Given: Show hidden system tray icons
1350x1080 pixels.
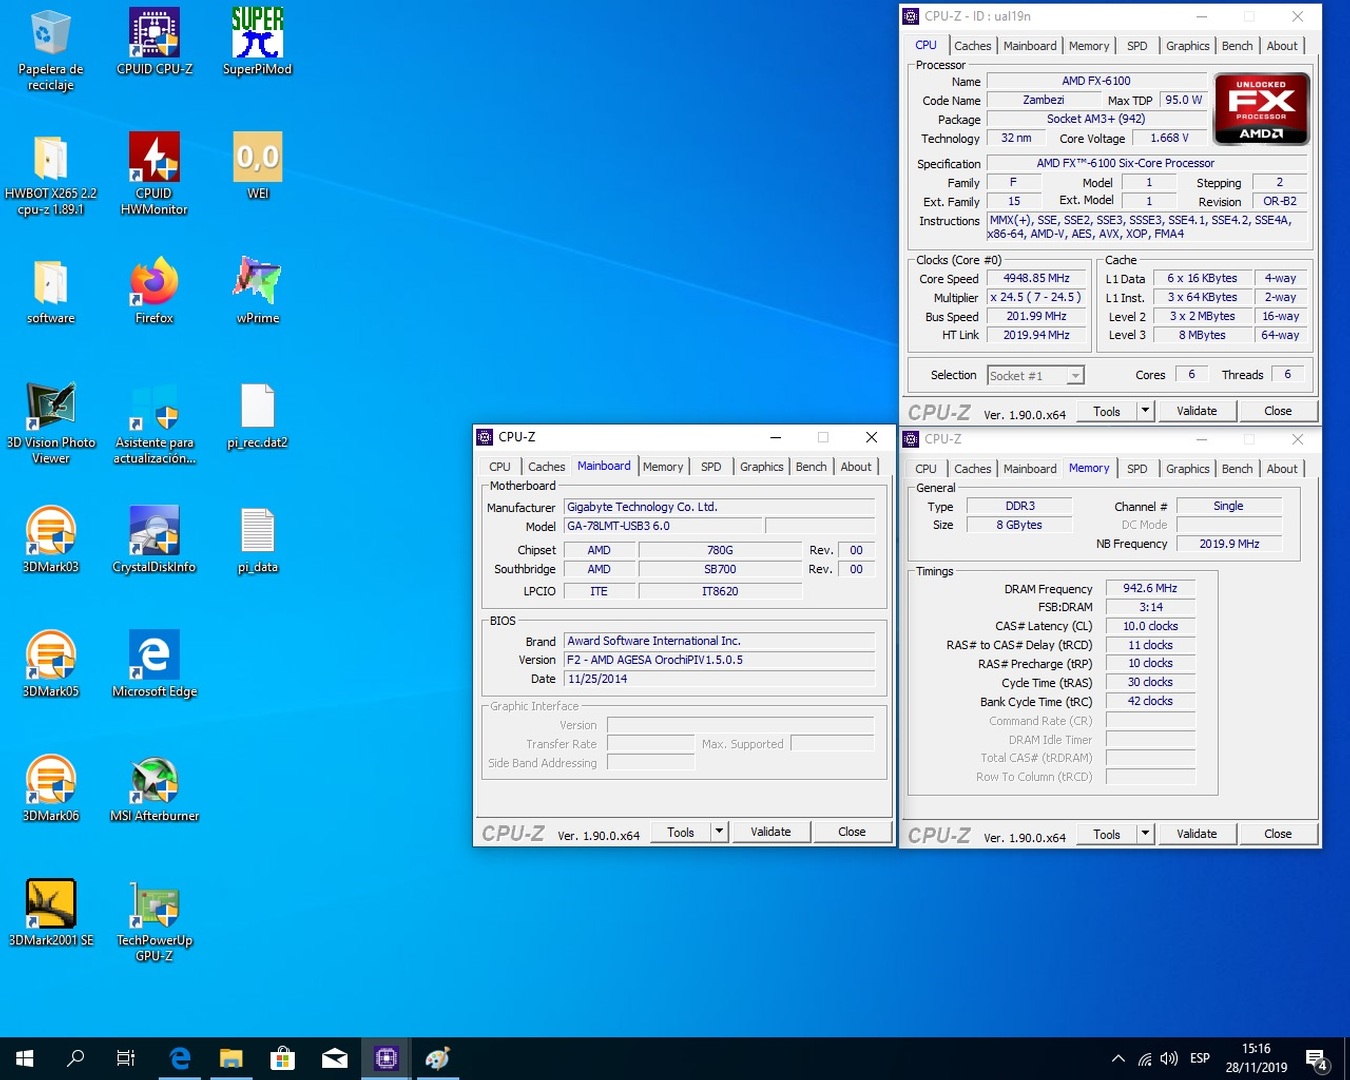Looking at the screenshot, I should [x=1118, y=1059].
